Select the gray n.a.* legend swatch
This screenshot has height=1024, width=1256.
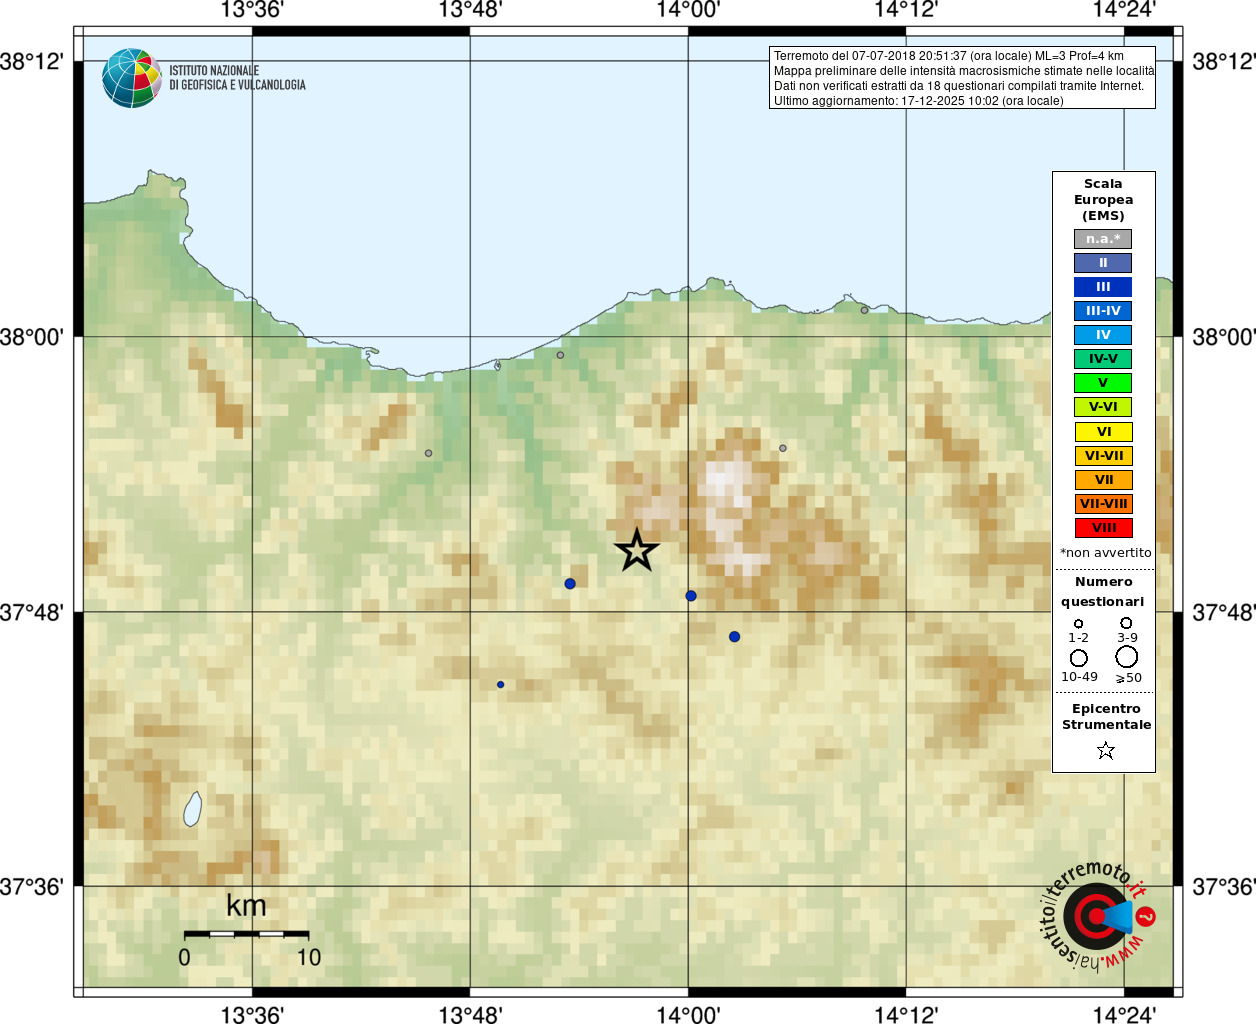1103,239
